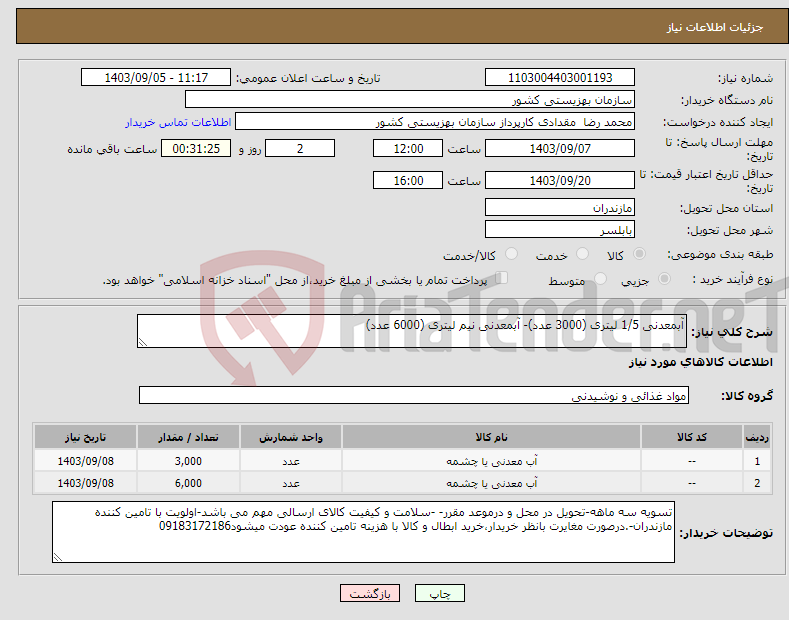The width and height of the screenshot is (789, 620).
Task: Click row number 1 cell
Action: pyautogui.click(x=757, y=461)
